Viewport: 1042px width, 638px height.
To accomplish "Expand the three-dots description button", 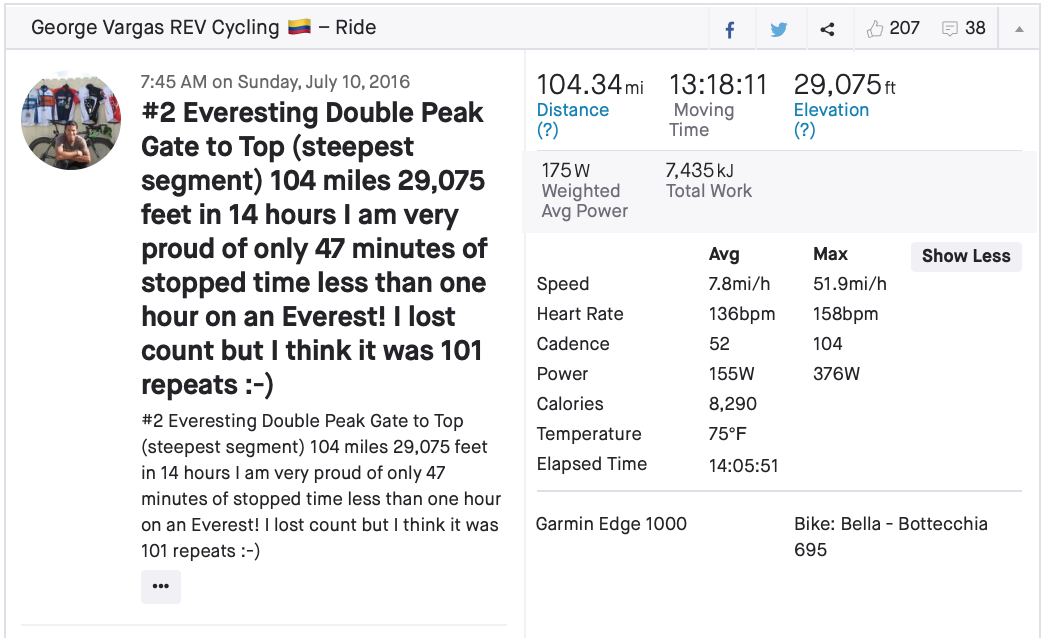I will tap(161, 586).
